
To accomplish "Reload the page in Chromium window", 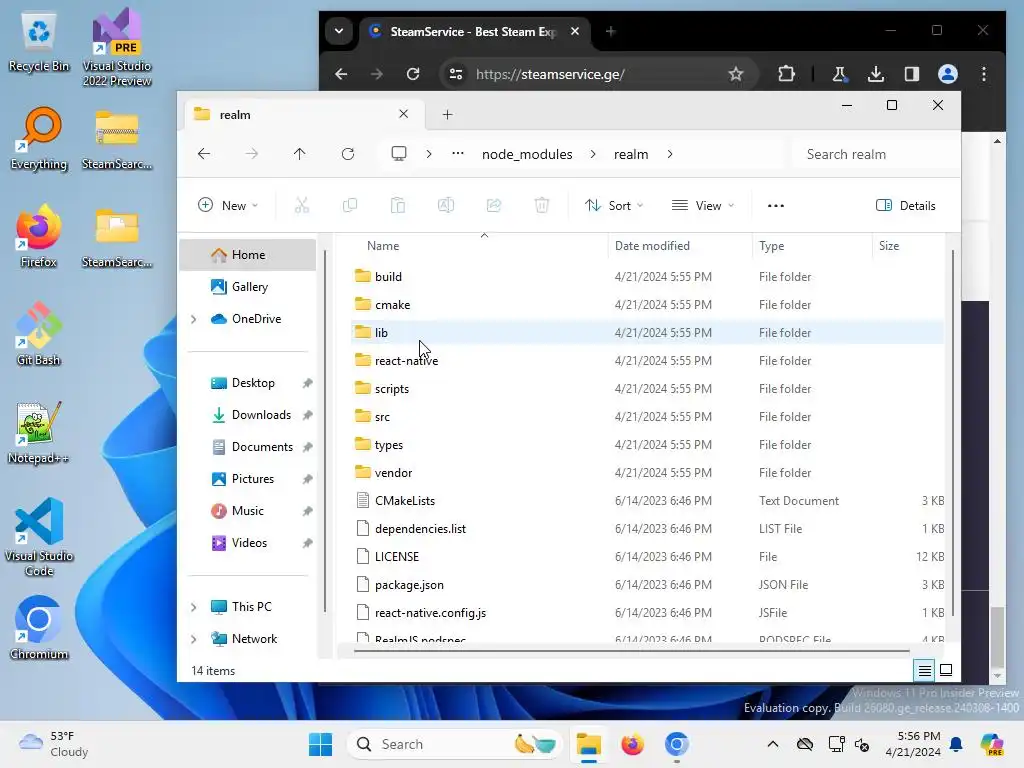I will tap(413, 74).
